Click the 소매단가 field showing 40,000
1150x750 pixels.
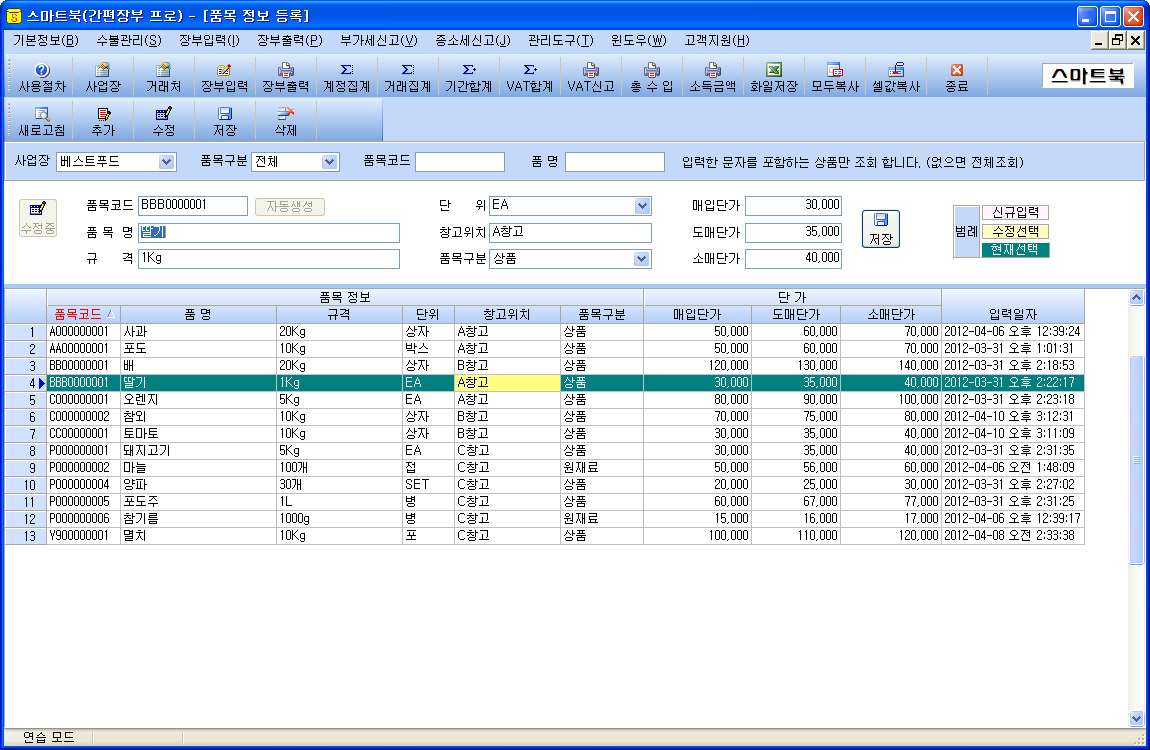click(x=794, y=259)
